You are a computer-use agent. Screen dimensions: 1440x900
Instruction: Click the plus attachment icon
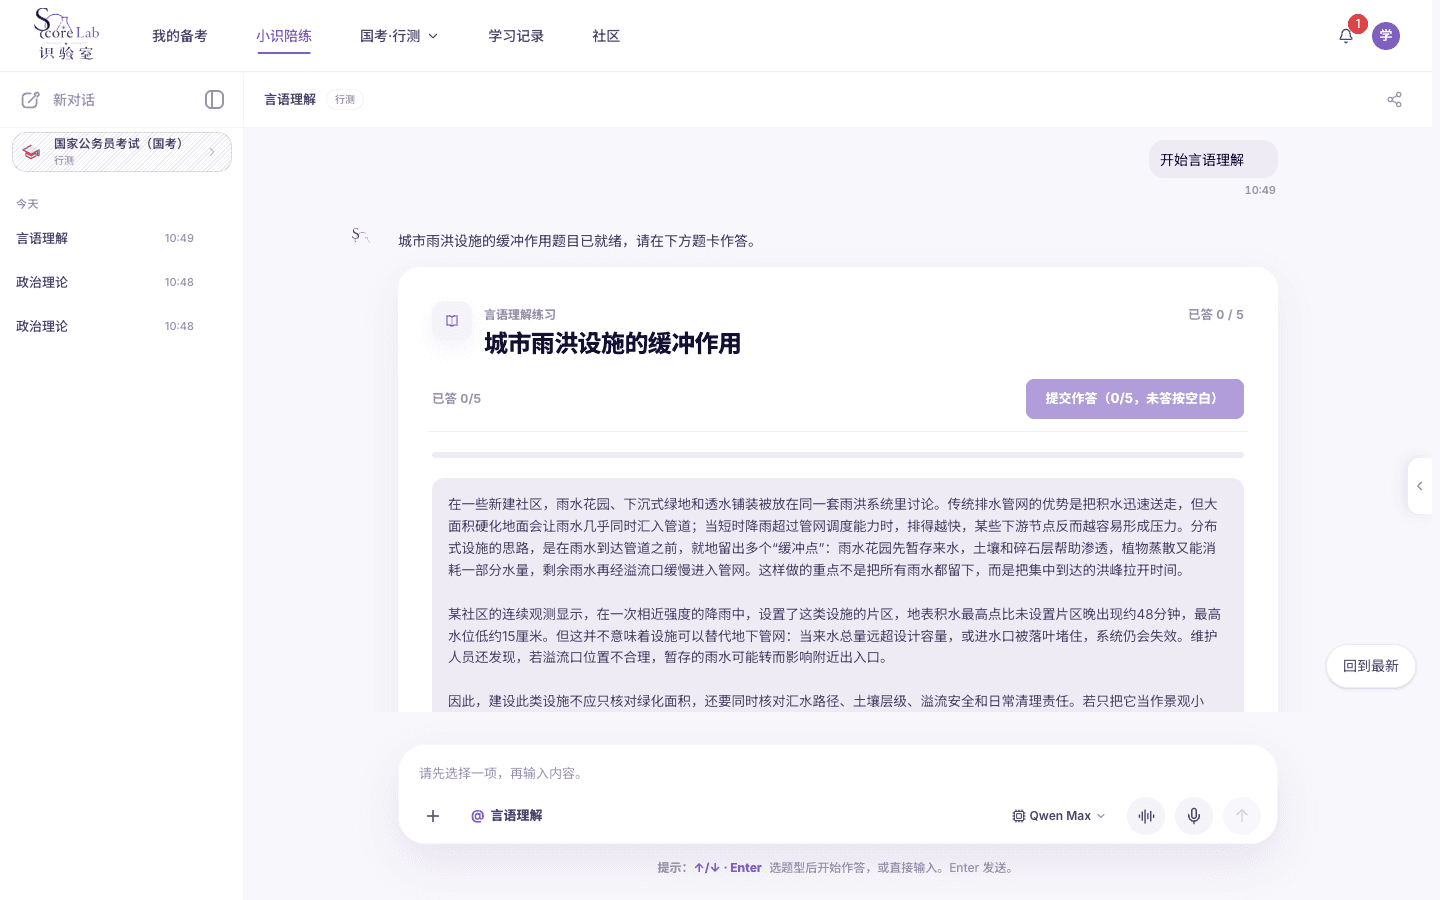pyautogui.click(x=433, y=816)
